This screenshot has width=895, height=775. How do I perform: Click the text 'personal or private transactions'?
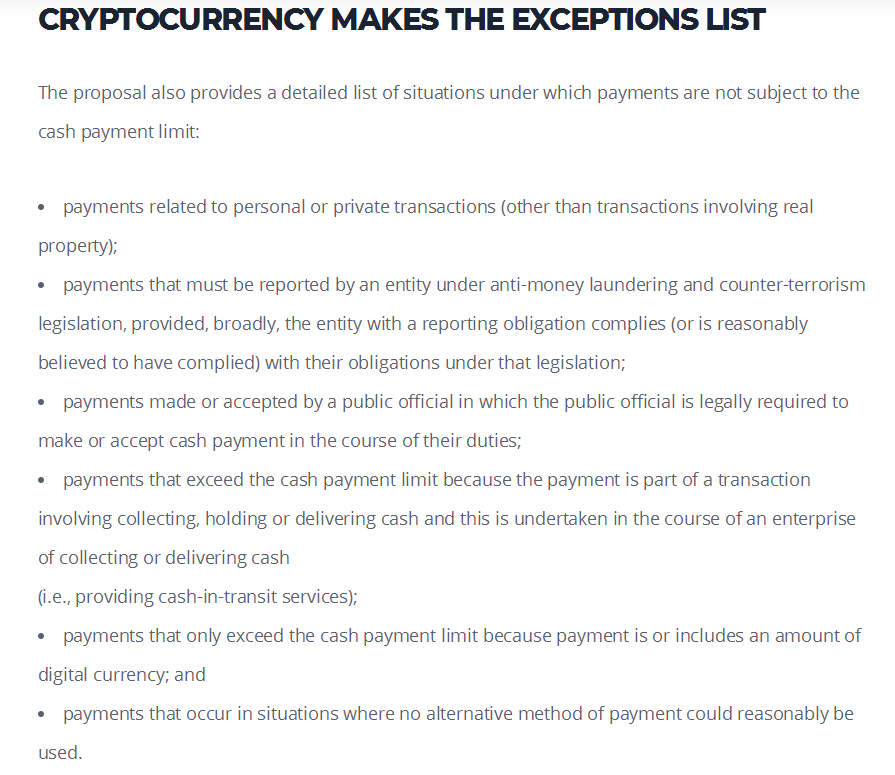click(364, 207)
